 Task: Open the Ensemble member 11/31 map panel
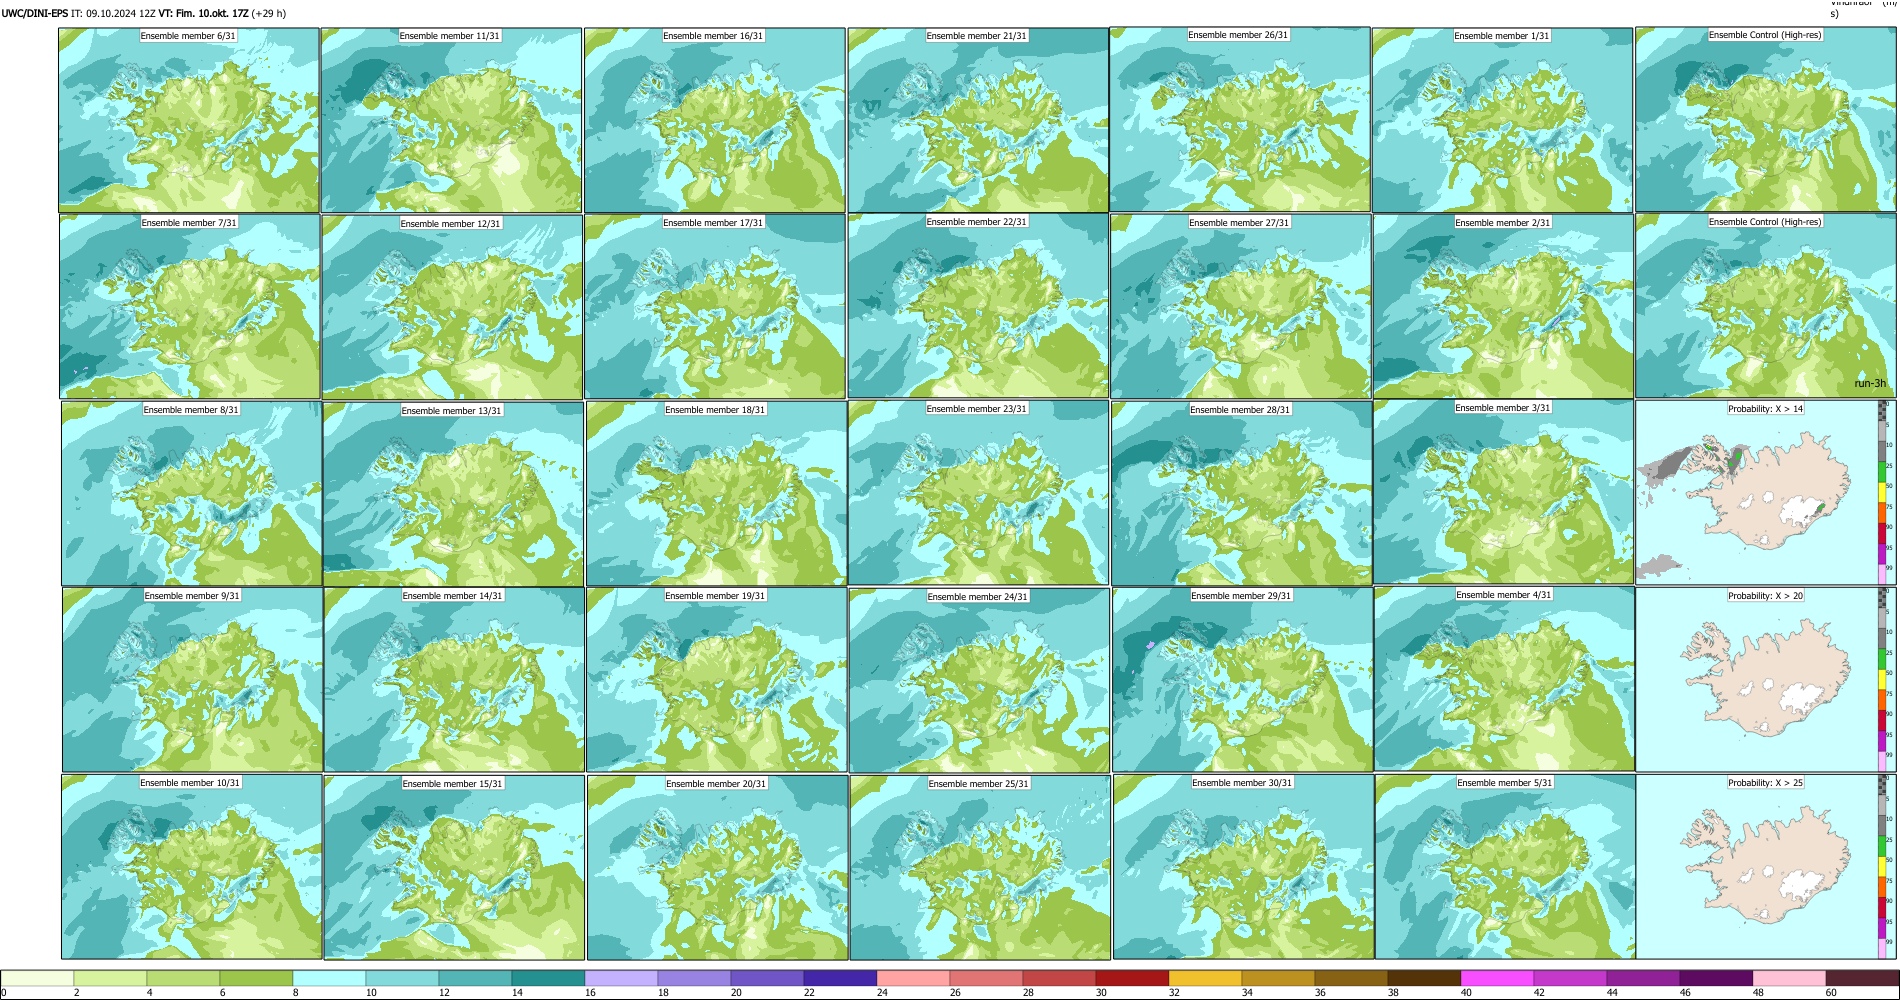451,120
